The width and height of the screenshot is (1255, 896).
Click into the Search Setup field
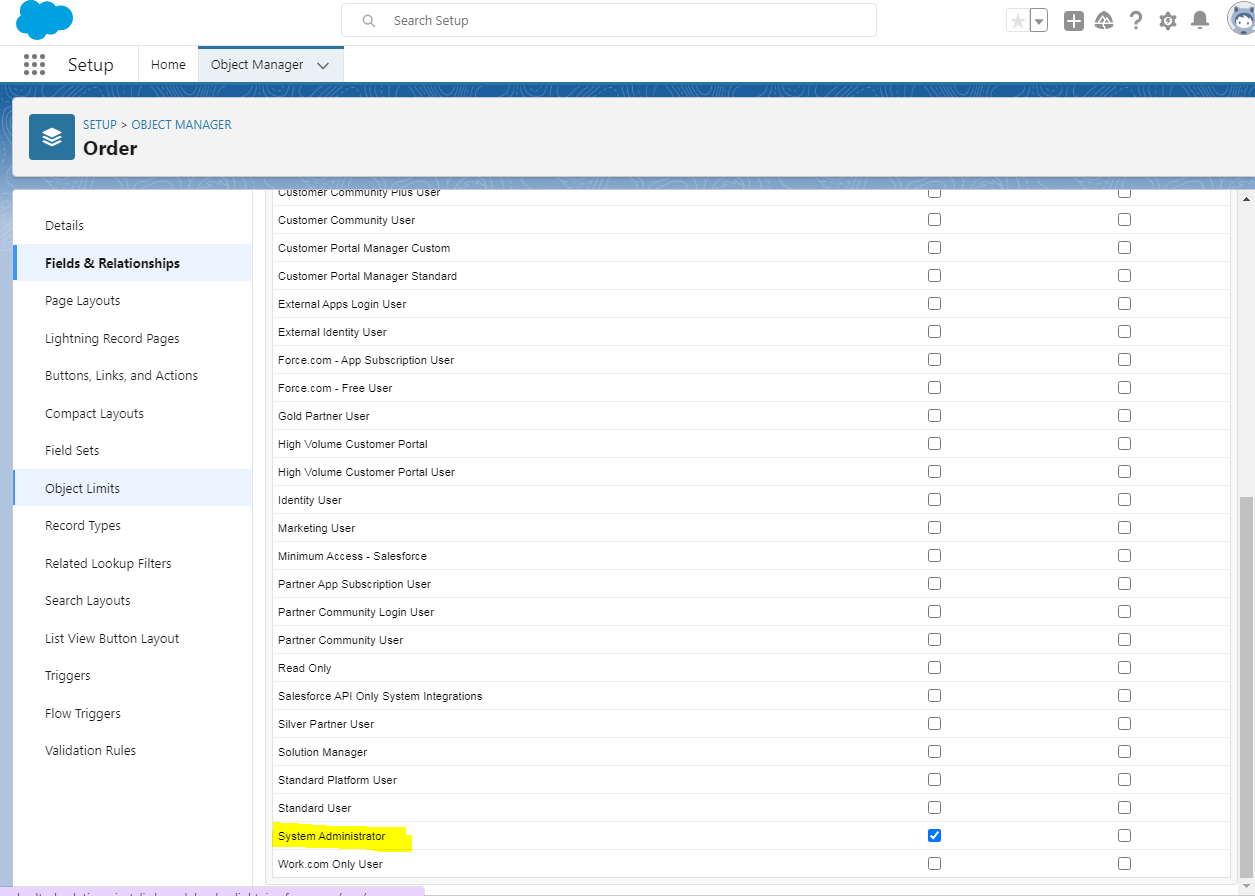click(x=609, y=20)
